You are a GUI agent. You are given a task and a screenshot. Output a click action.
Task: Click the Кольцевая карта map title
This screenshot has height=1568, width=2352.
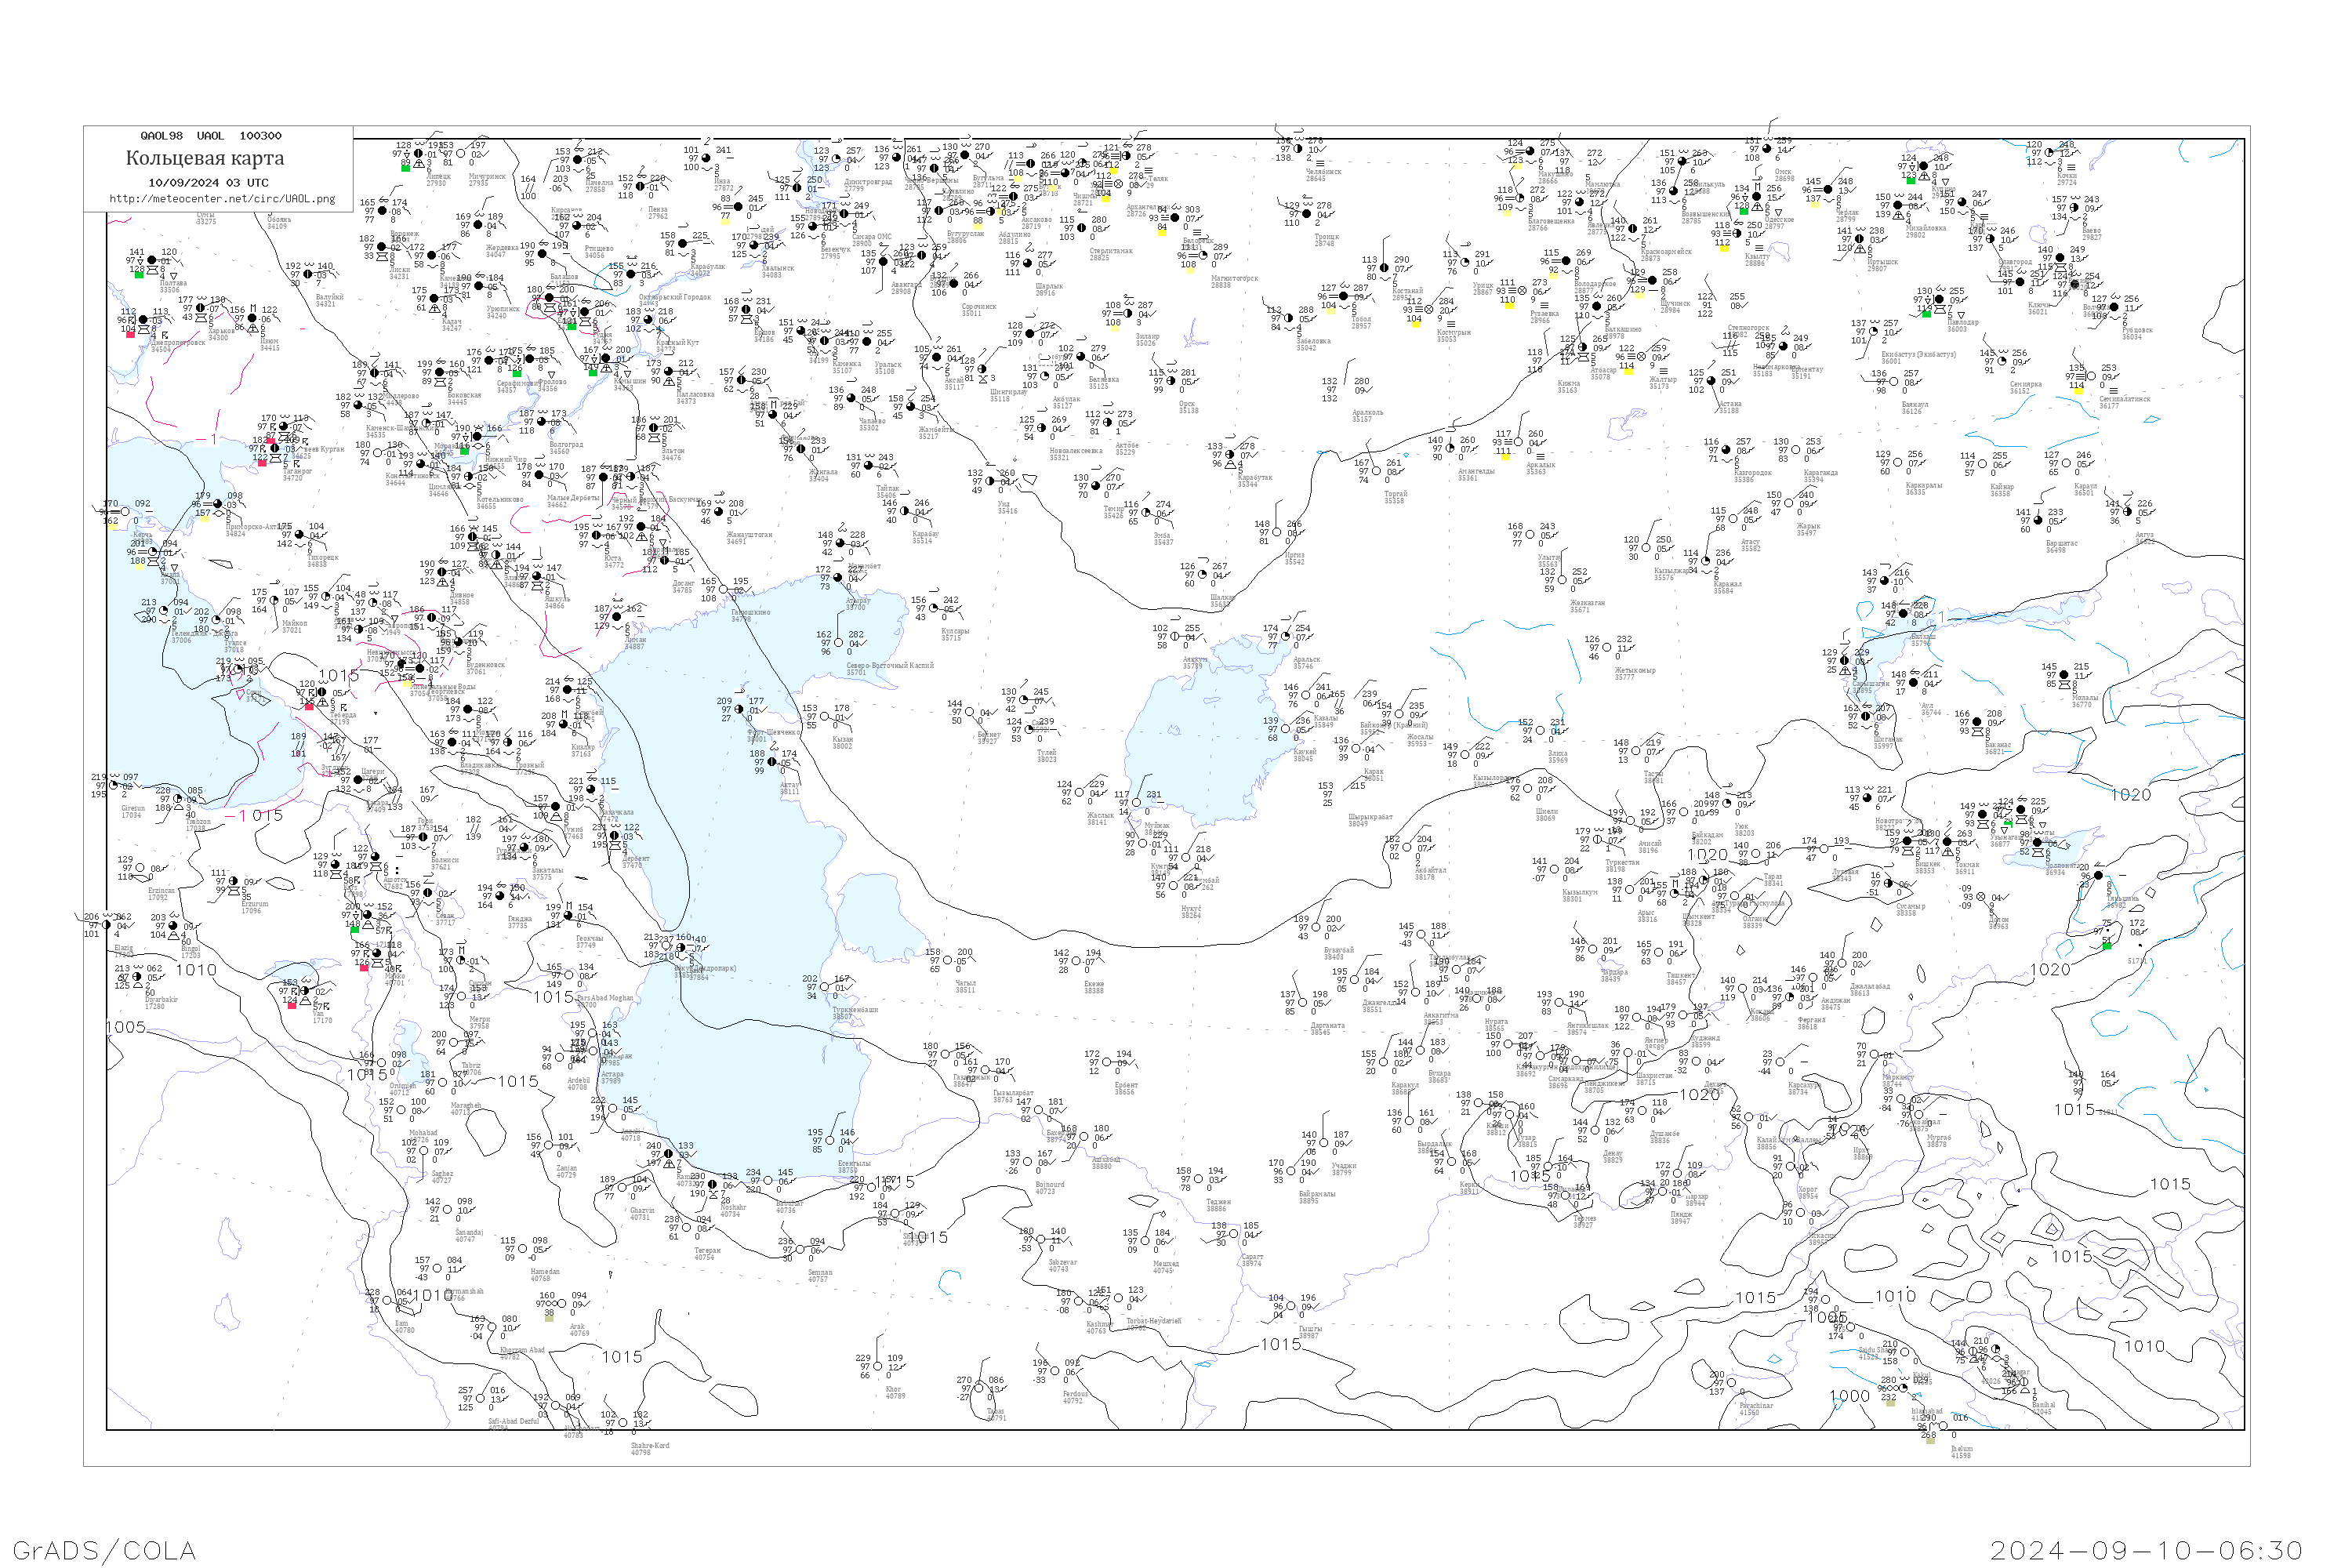click(205, 158)
